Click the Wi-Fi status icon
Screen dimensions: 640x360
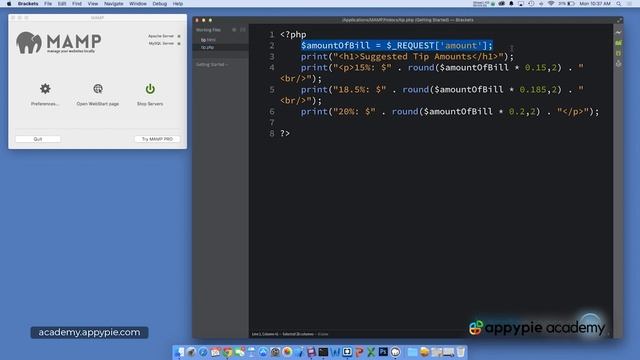[551, 4]
